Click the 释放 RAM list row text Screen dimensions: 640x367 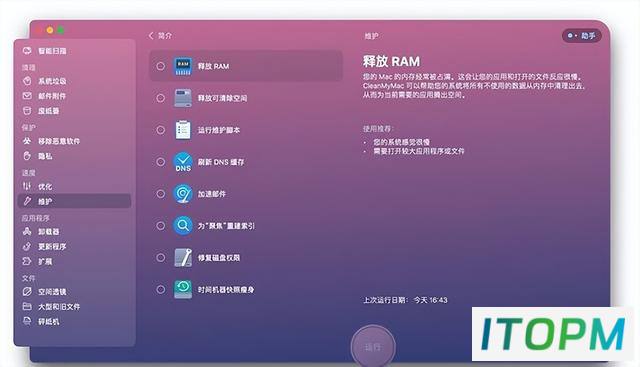(x=213, y=66)
